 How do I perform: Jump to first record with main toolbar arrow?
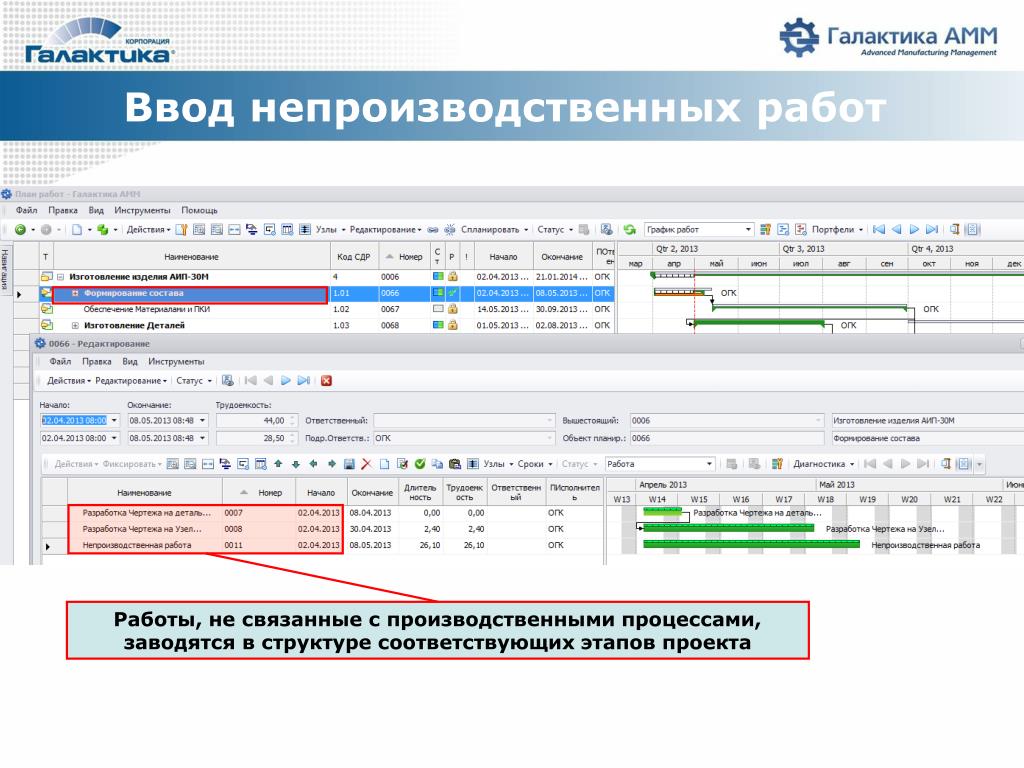[x=879, y=230]
